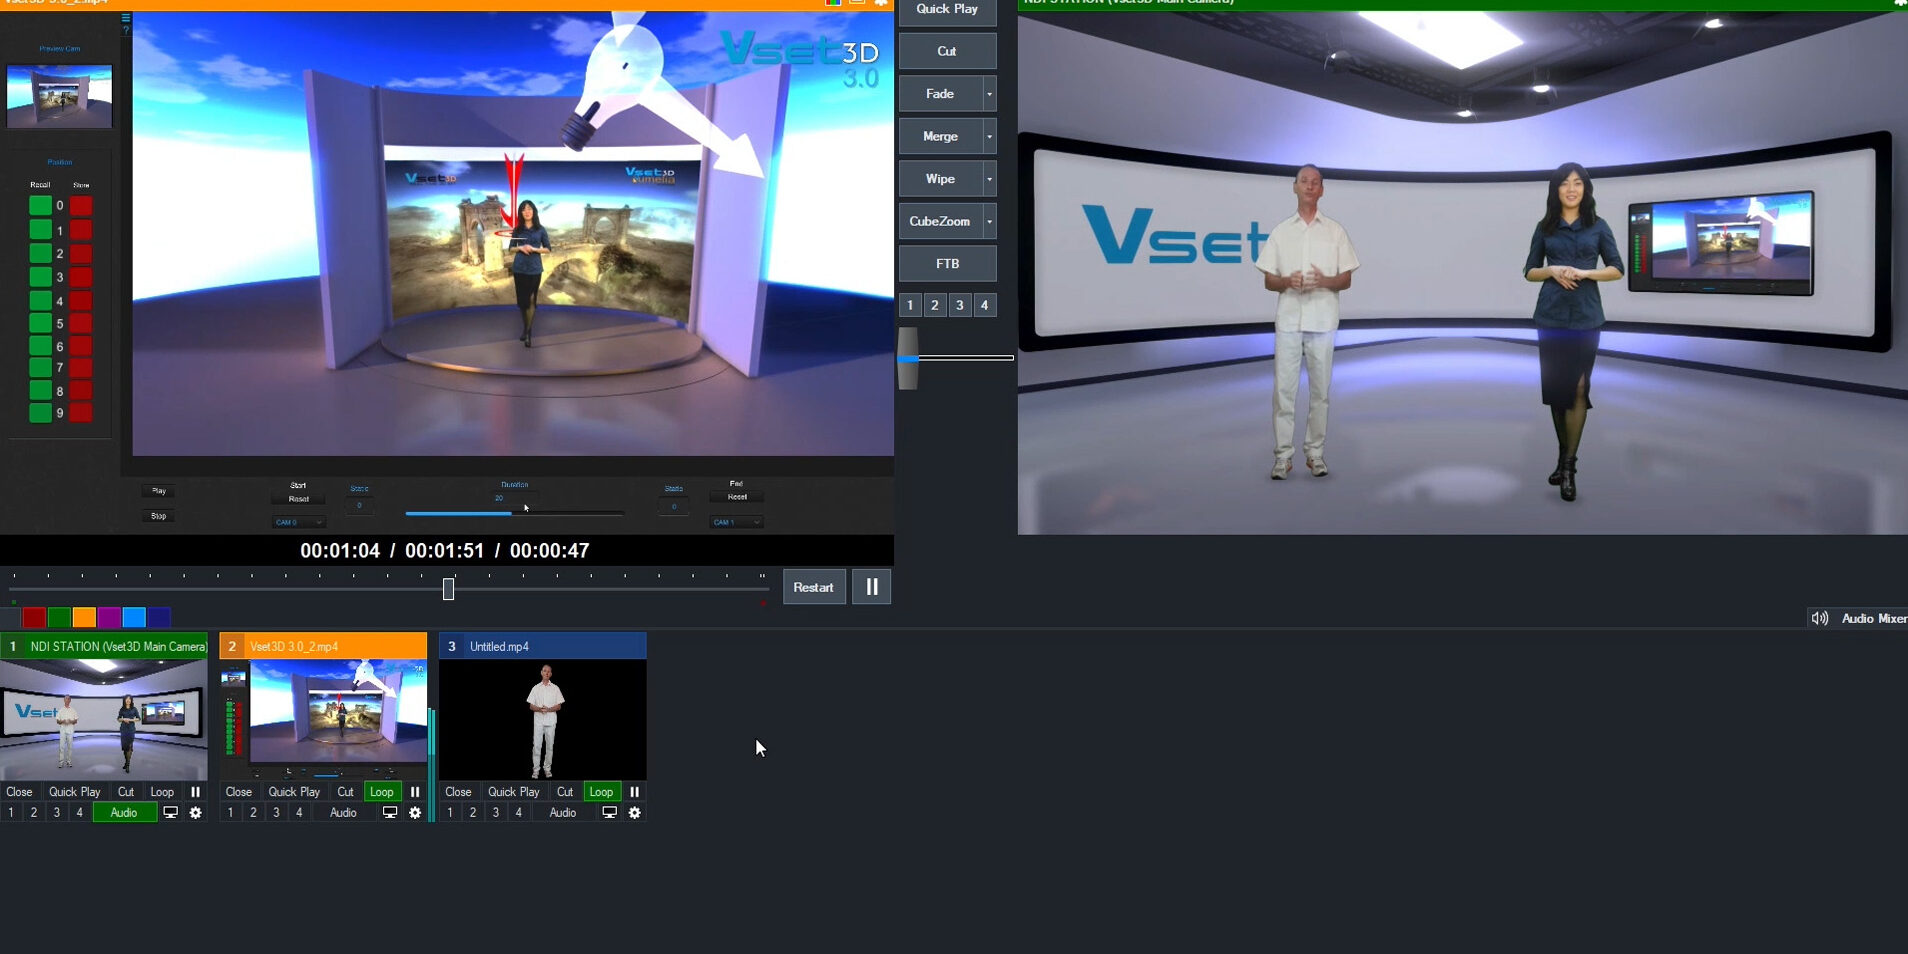Toggle Audio on Vset3D 3.0_2.mp4 input
Viewport: 1908px width, 954px height.
click(x=344, y=813)
